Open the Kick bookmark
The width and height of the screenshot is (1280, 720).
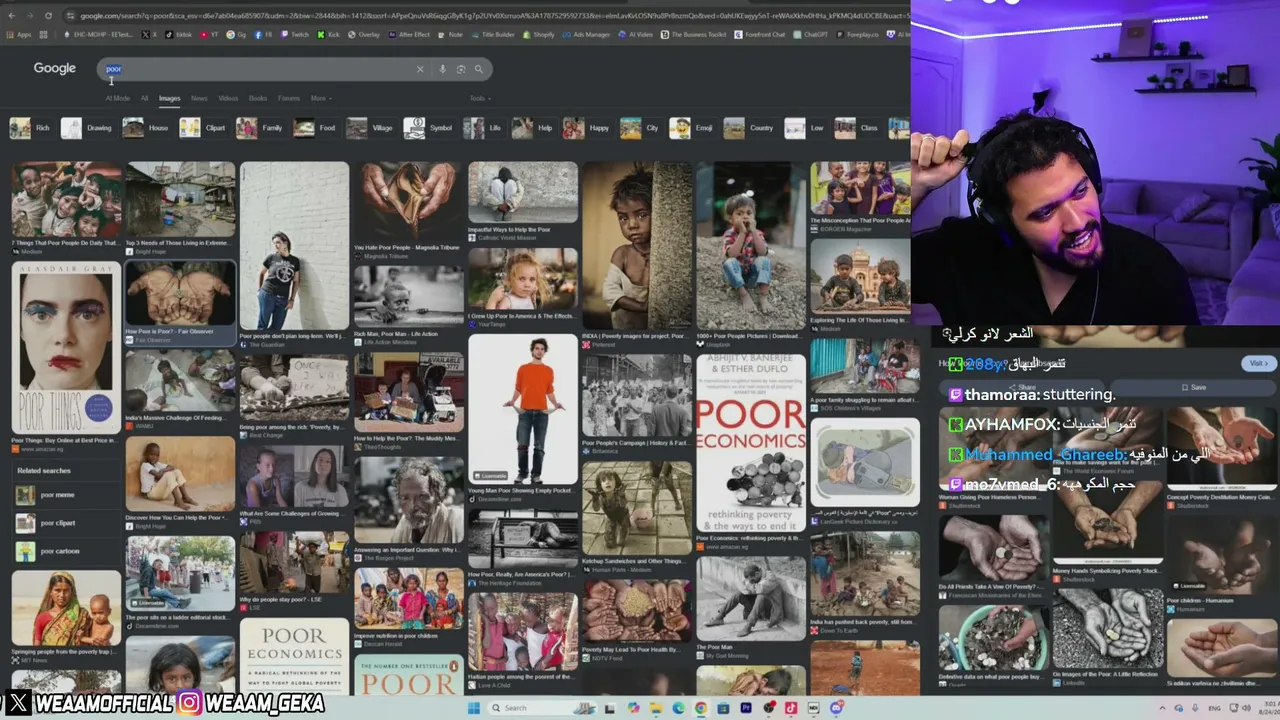point(329,34)
